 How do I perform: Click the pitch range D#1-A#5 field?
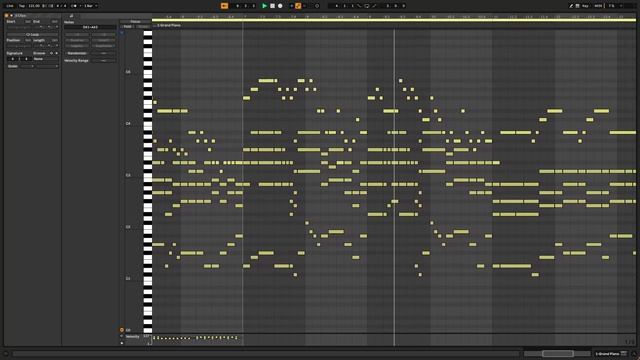coord(90,27)
